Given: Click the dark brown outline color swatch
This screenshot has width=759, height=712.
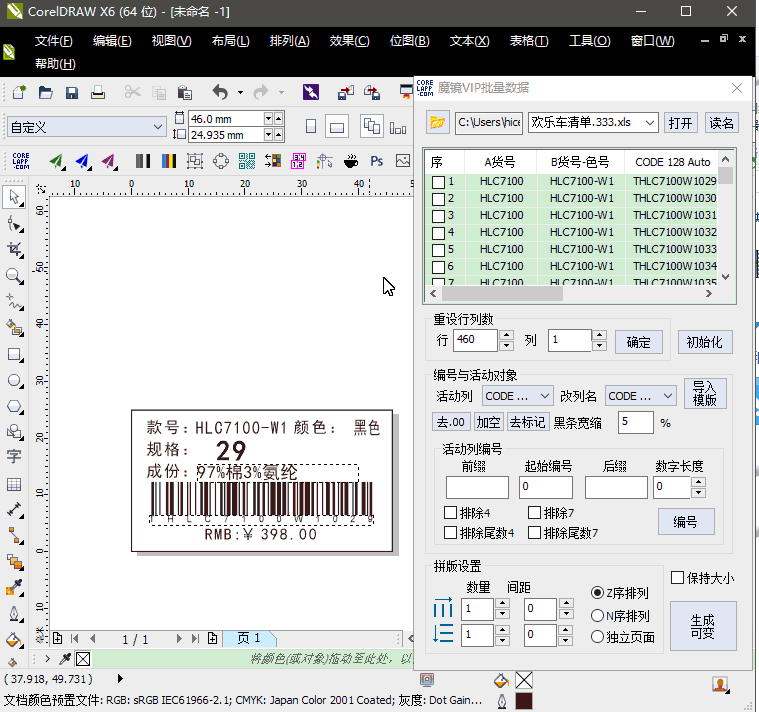Looking at the screenshot, I should 523,702.
